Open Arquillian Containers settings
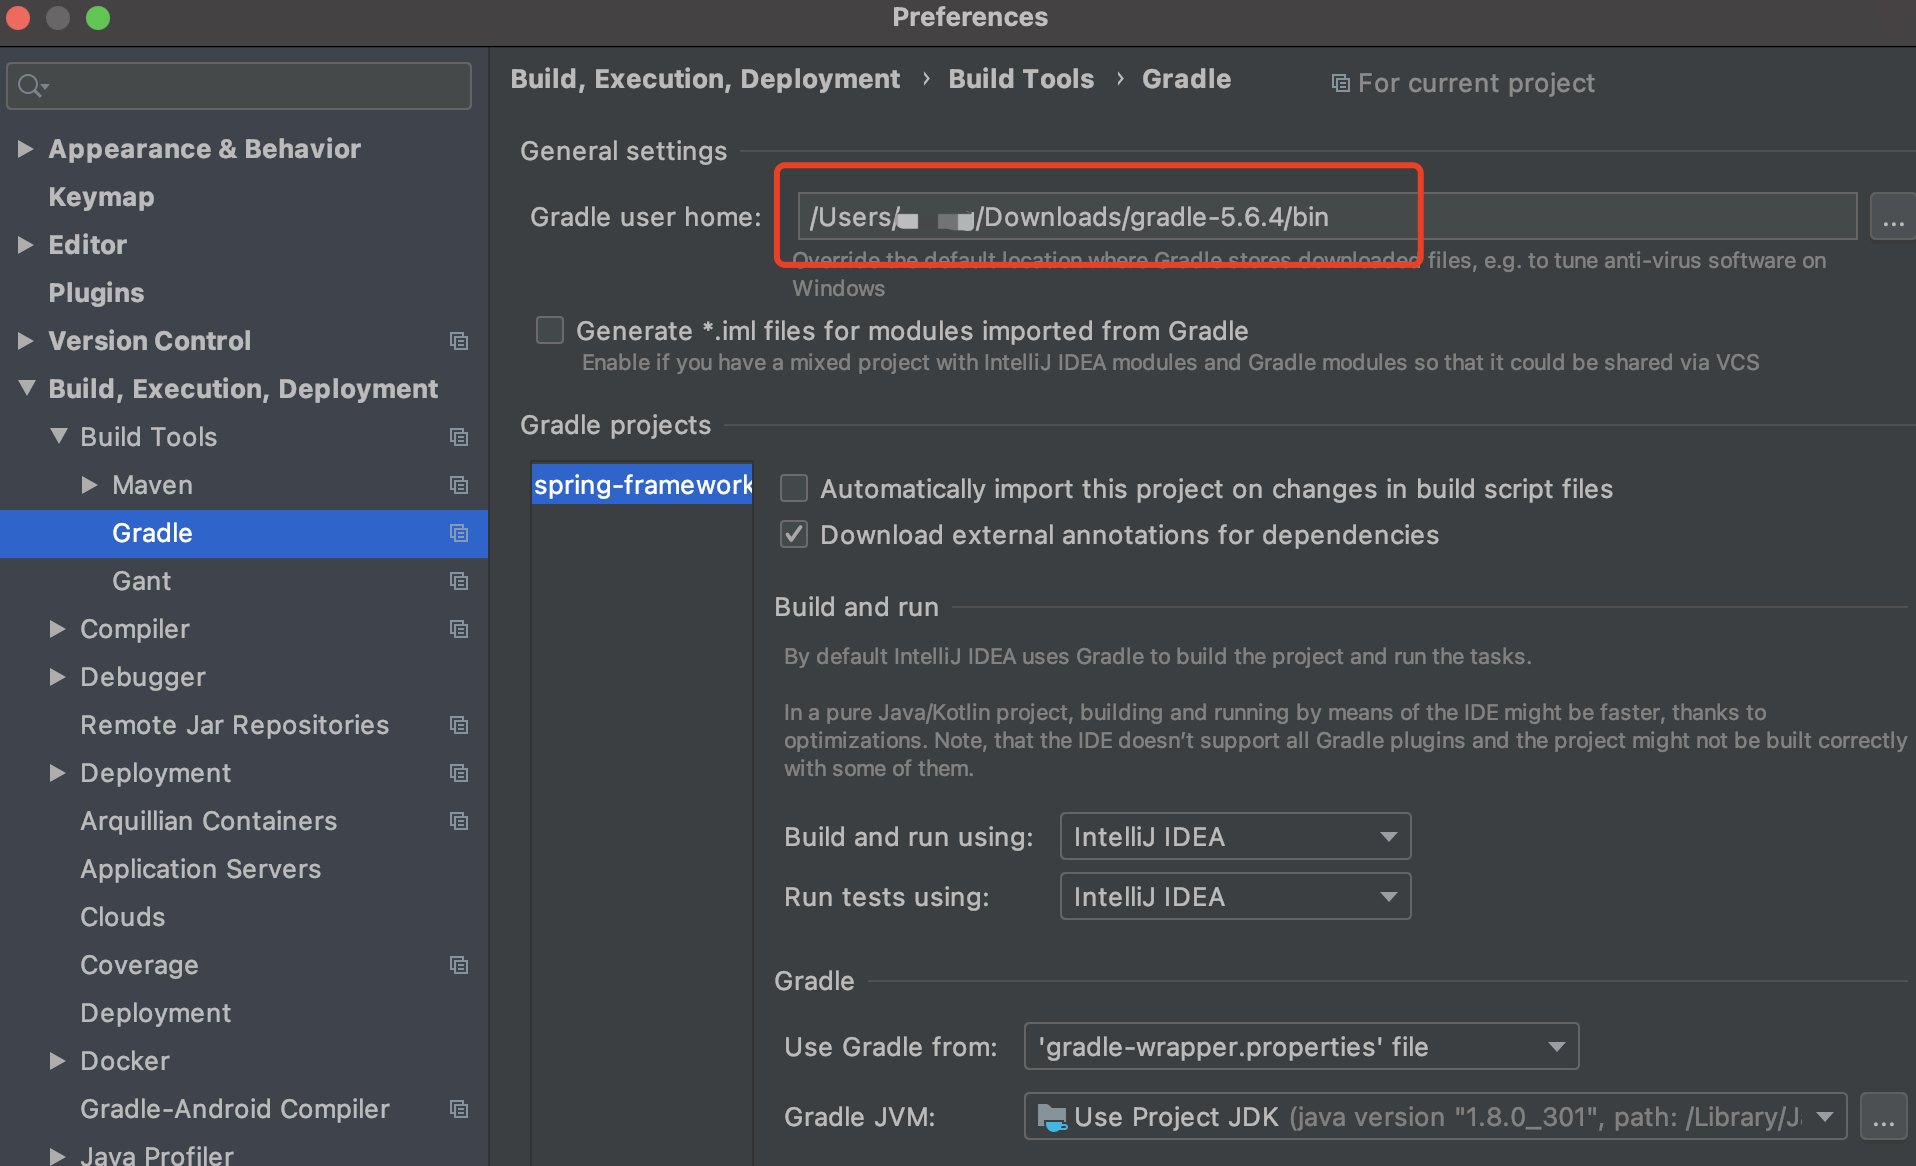This screenshot has height=1166, width=1916. pyautogui.click(x=208, y=821)
